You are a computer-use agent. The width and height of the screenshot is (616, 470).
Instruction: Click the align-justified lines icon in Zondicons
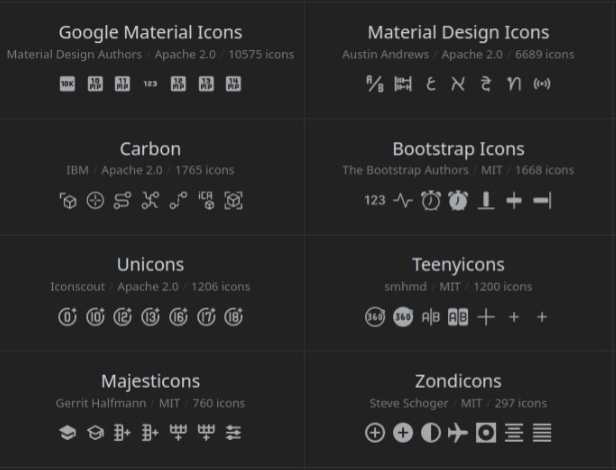[x=542, y=433]
